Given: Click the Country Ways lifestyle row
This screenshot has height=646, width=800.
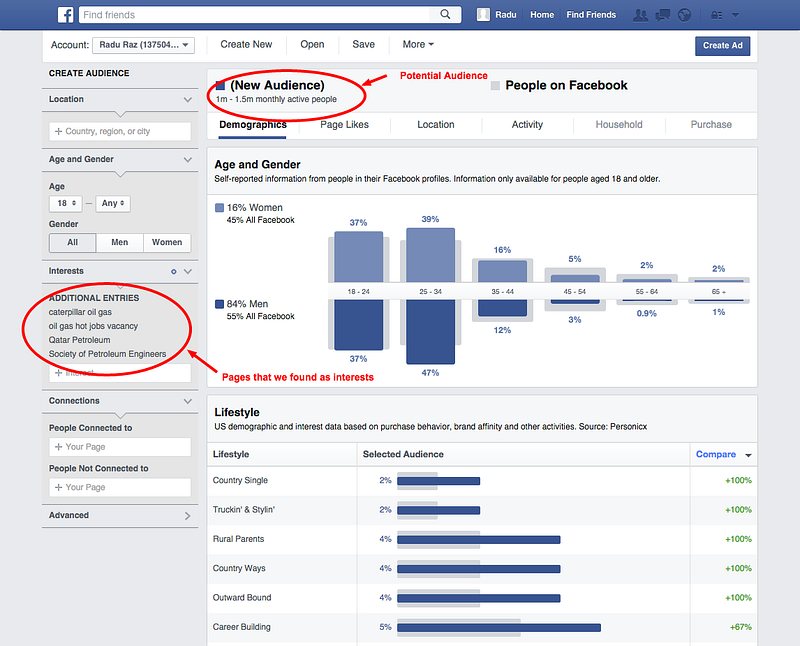Looking at the screenshot, I should coord(482,568).
